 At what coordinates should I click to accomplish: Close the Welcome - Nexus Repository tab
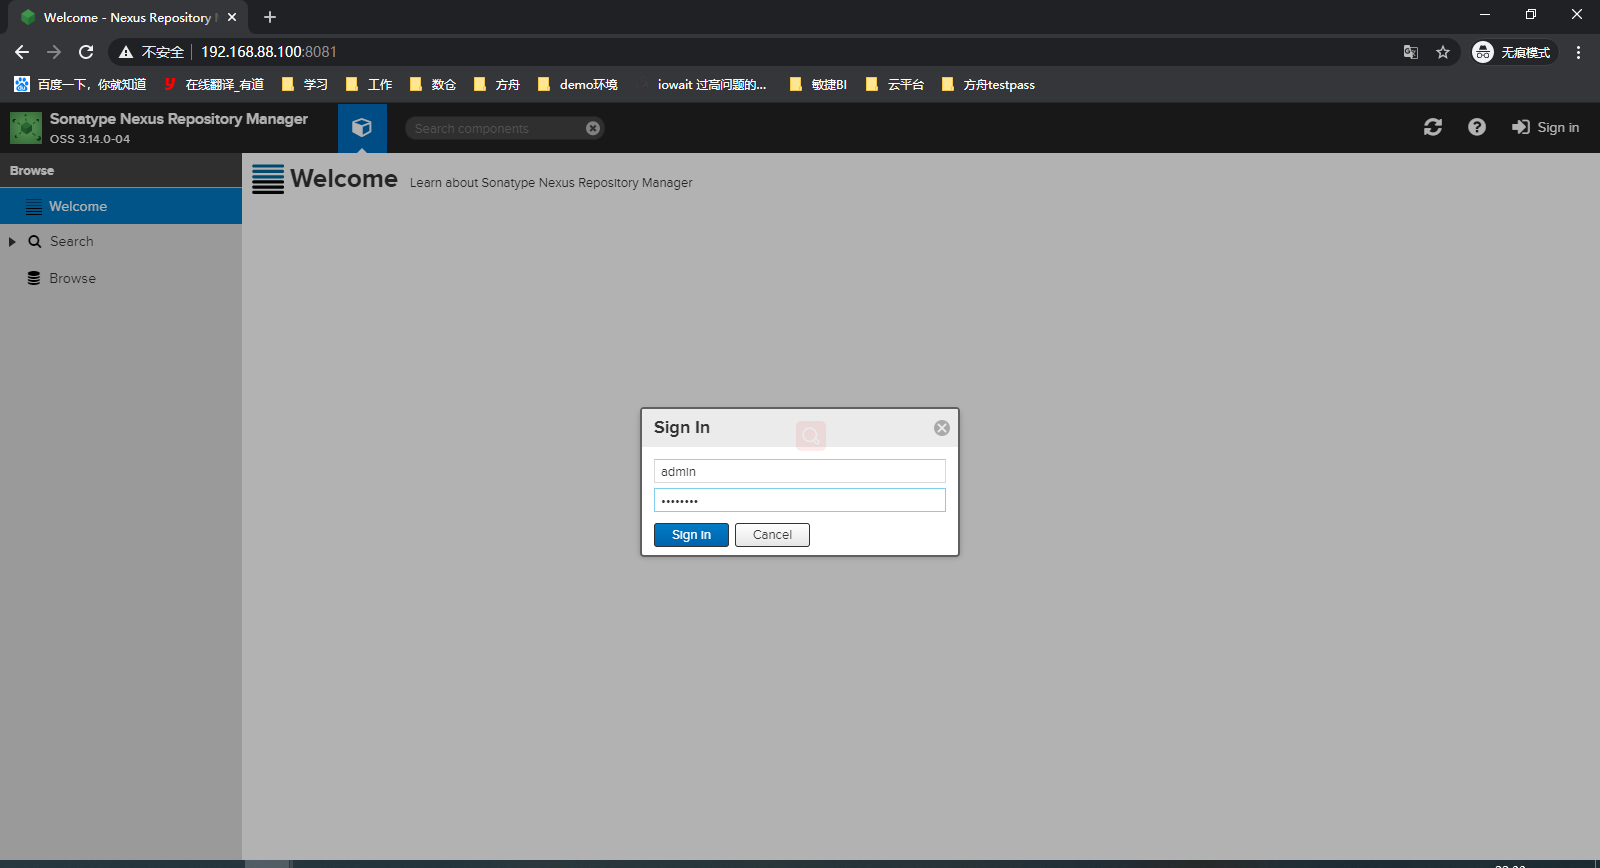232,17
